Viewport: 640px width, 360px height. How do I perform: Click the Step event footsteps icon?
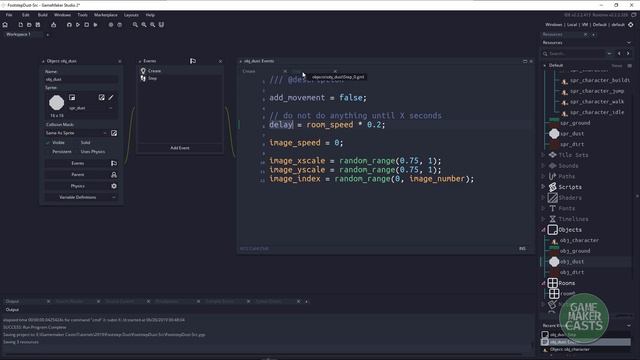pyautogui.click(x=143, y=78)
